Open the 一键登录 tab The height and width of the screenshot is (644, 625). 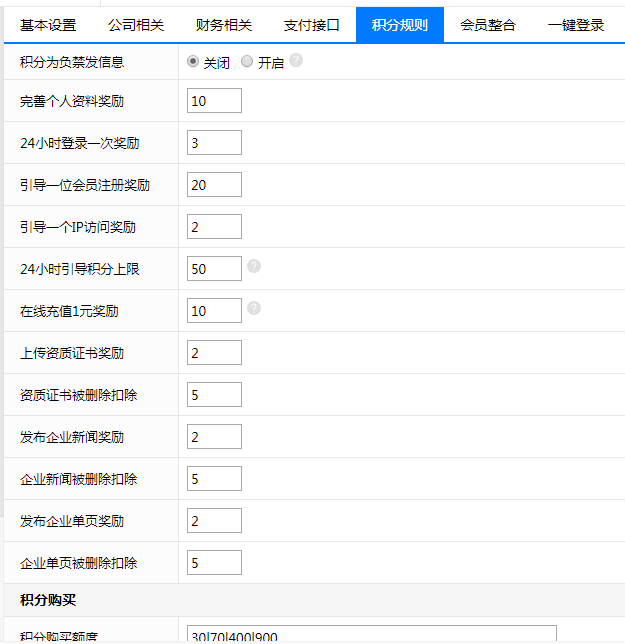tap(576, 25)
